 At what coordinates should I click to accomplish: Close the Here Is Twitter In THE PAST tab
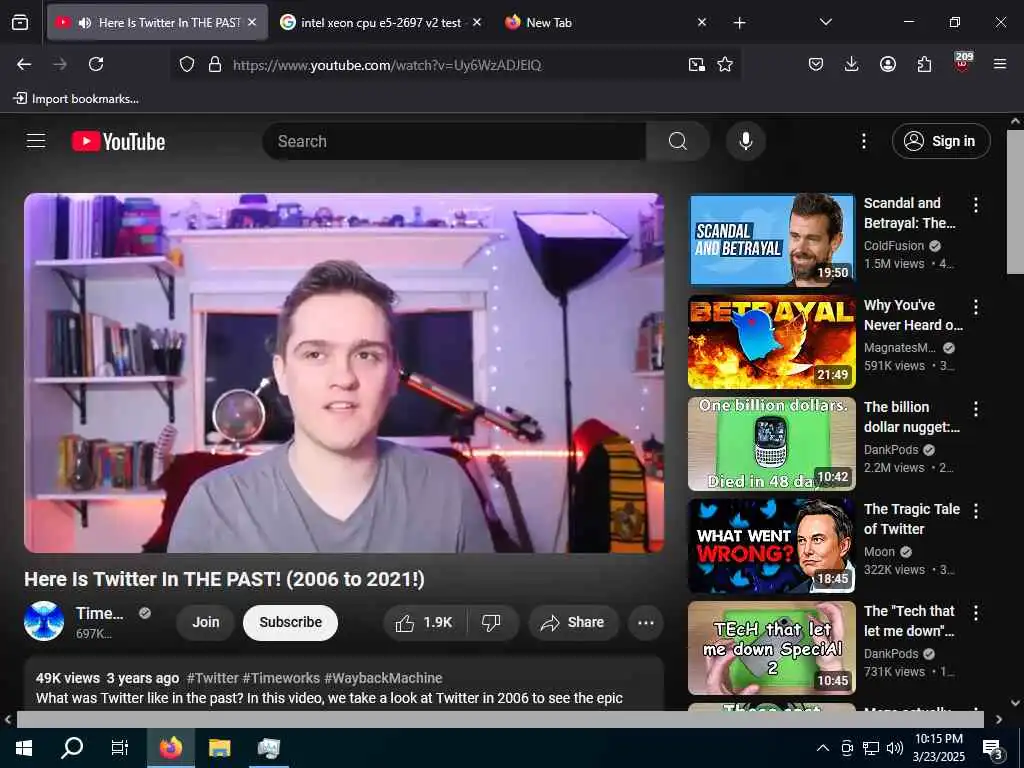point(252,22)
